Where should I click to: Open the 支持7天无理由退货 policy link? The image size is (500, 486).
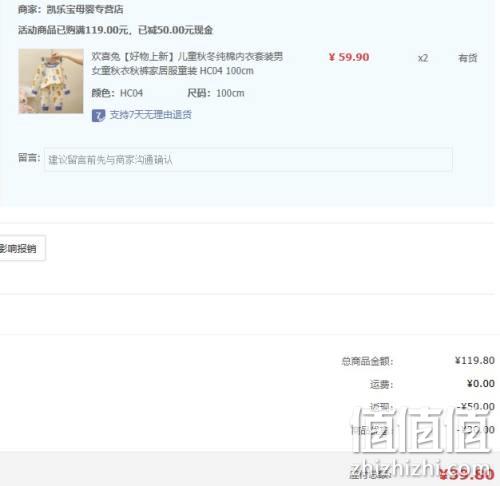coord(150,115)
